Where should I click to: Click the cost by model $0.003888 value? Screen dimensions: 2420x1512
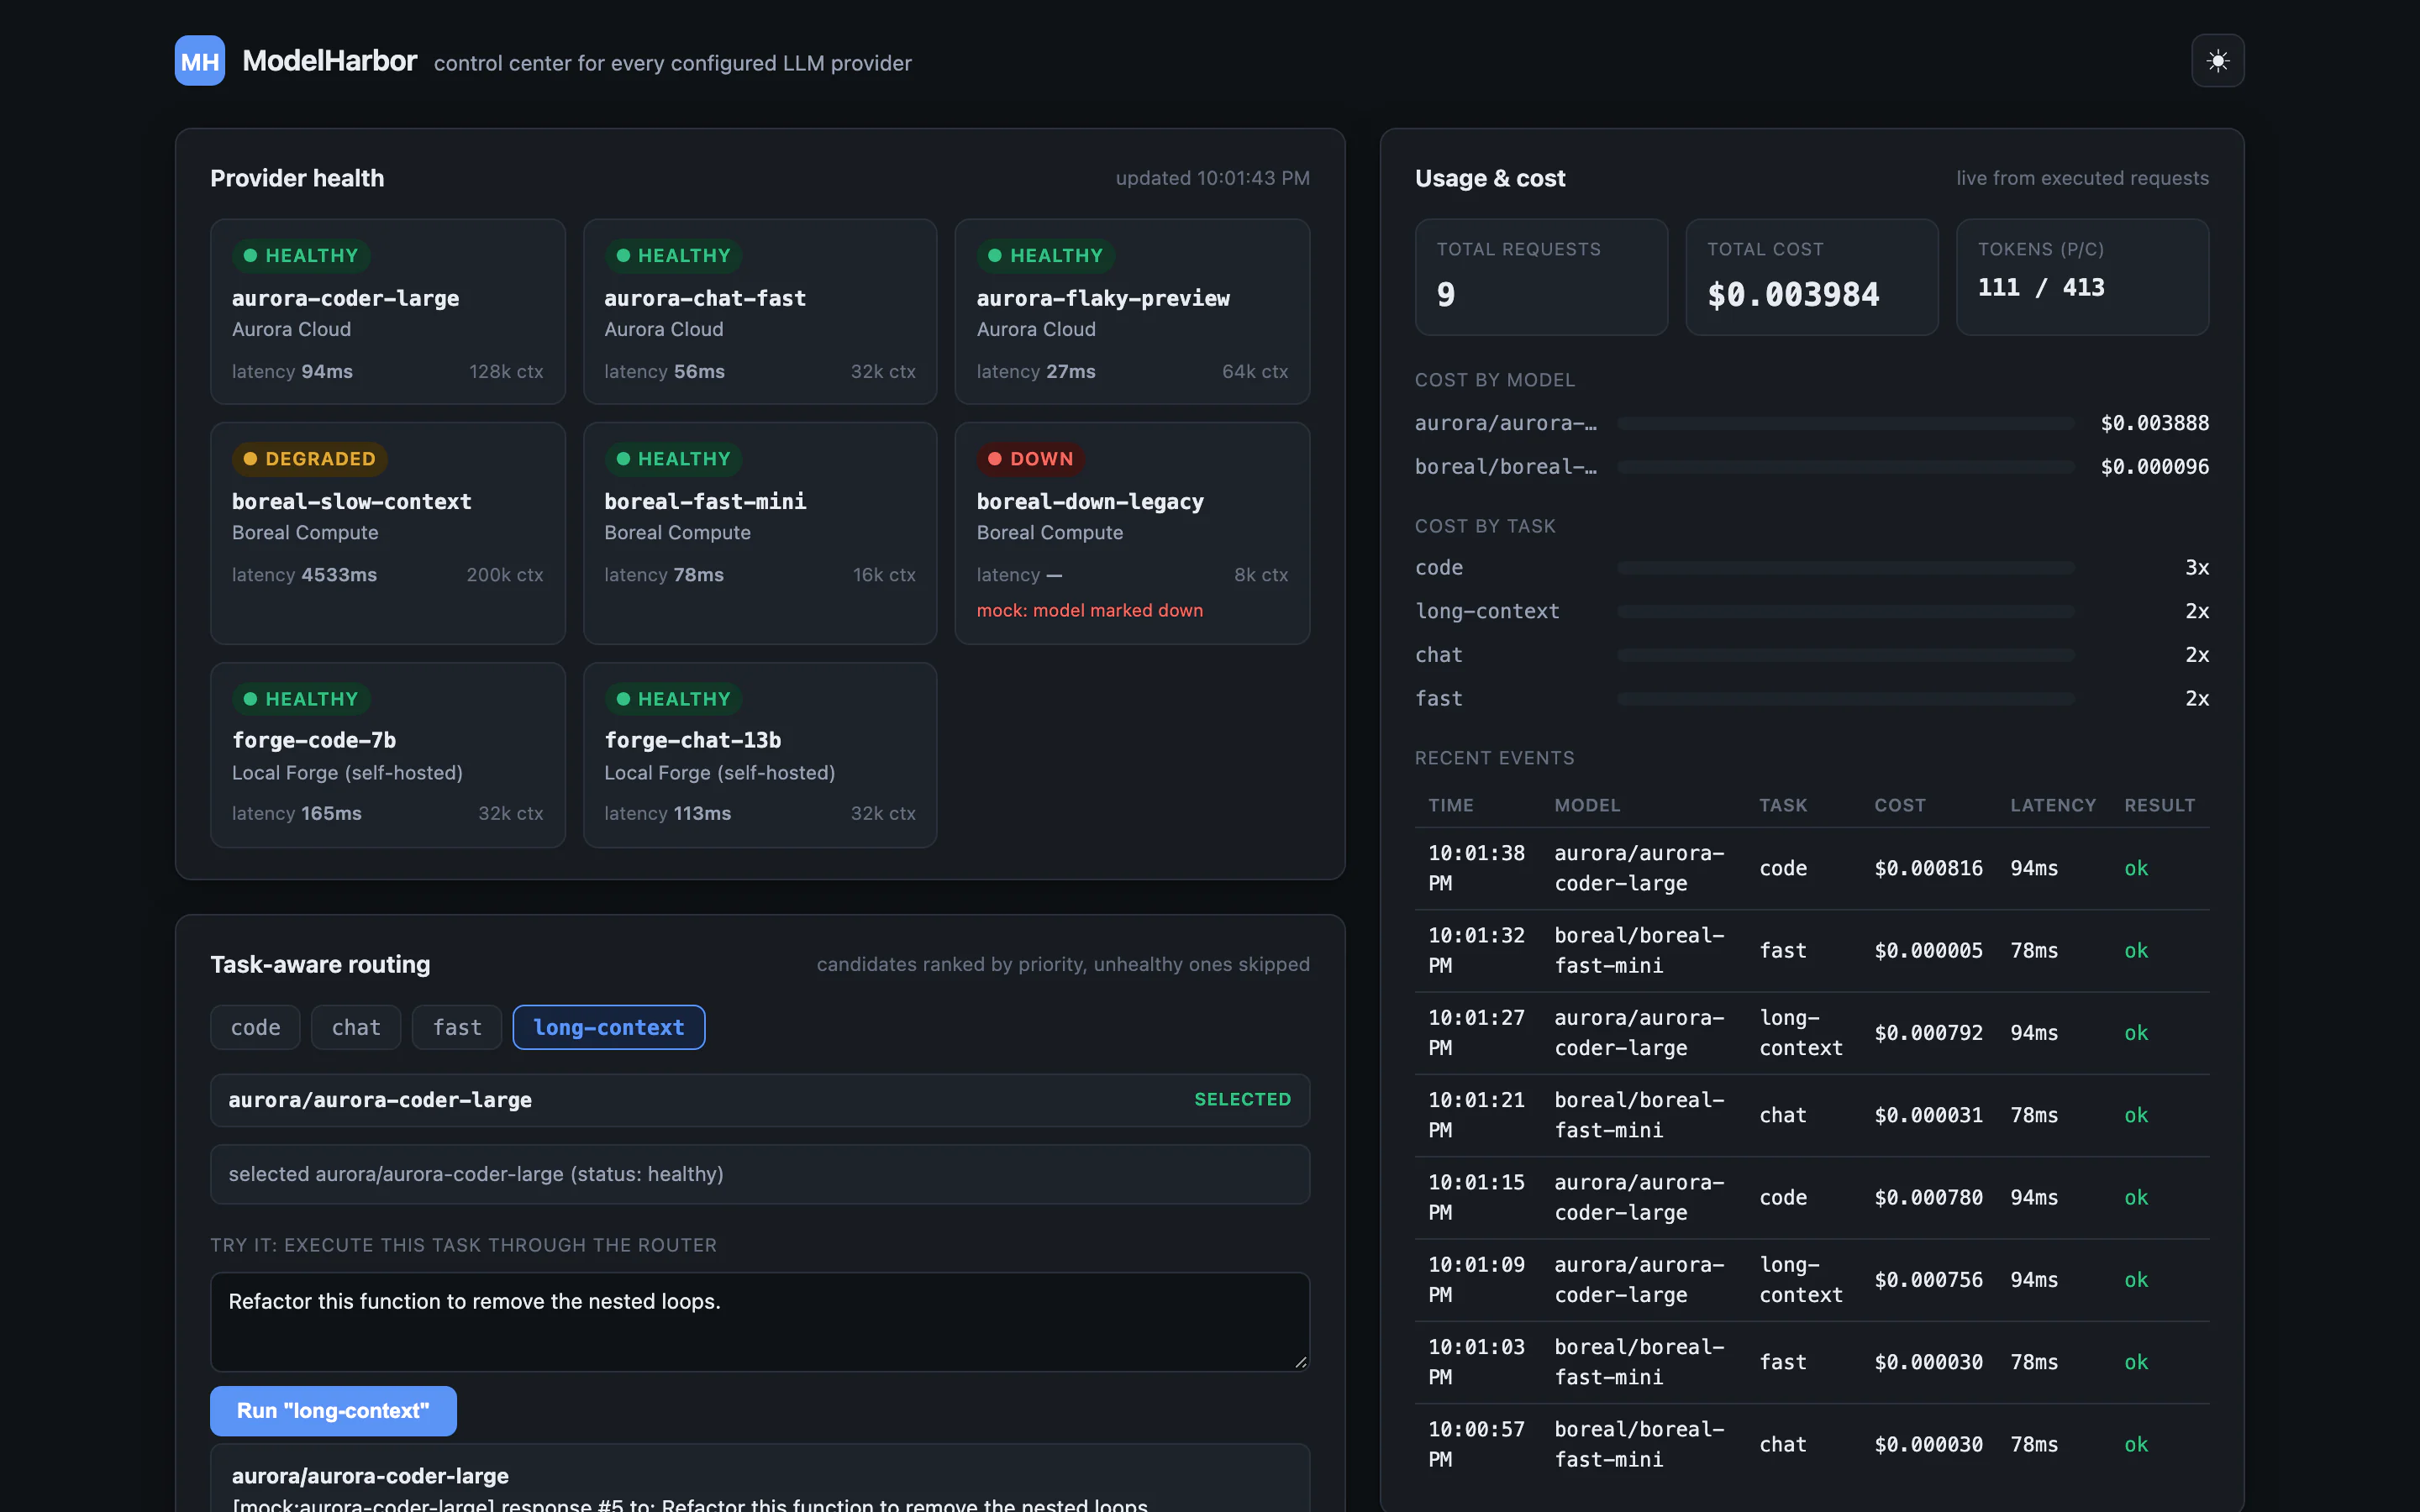pyautogui.click(x=2155, y=423)
